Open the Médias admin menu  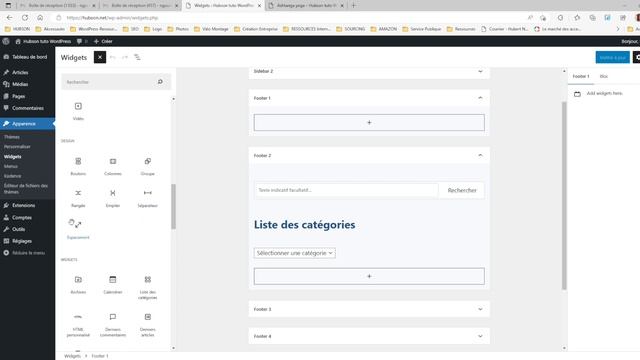27,84
